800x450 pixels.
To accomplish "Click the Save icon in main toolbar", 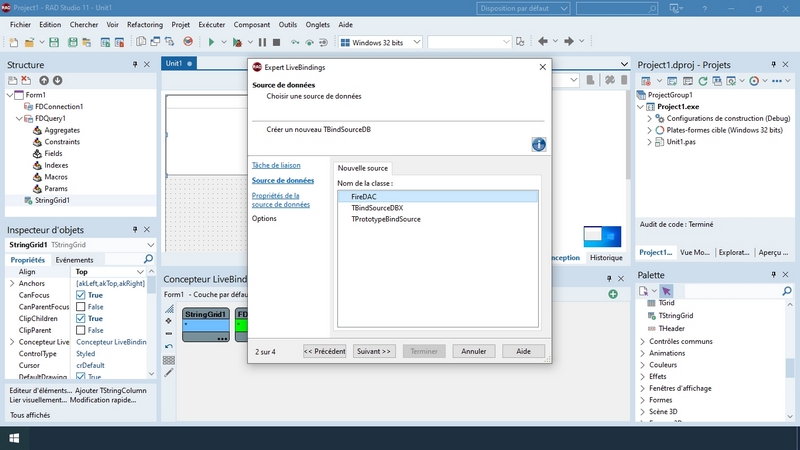I will (x=55, y=42).
